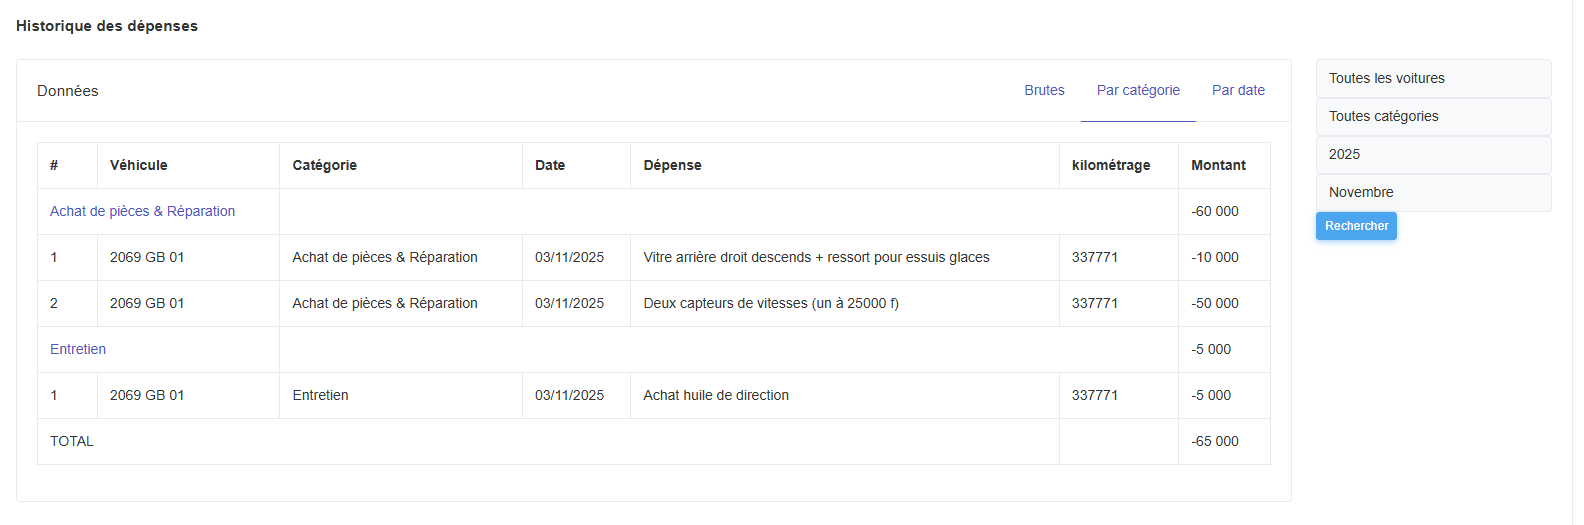Select the Deux capteurs de vitesses expense
Viewport: 1584px width, 525px height.
pos(771,303)
